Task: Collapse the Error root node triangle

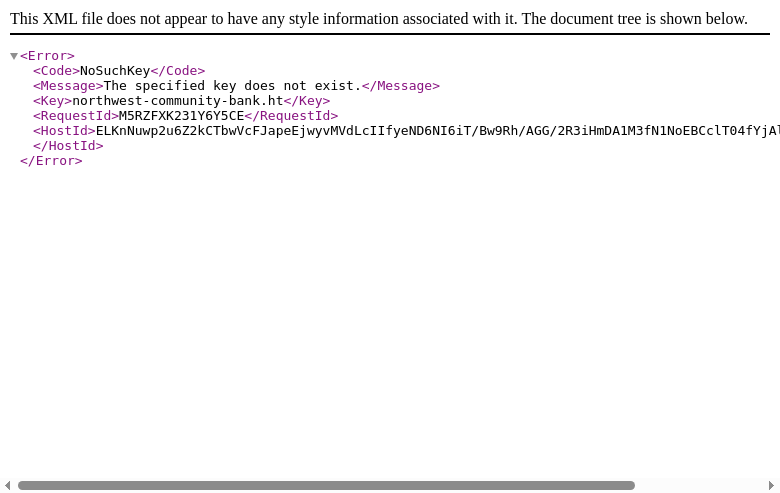Action: click(14, 56)
